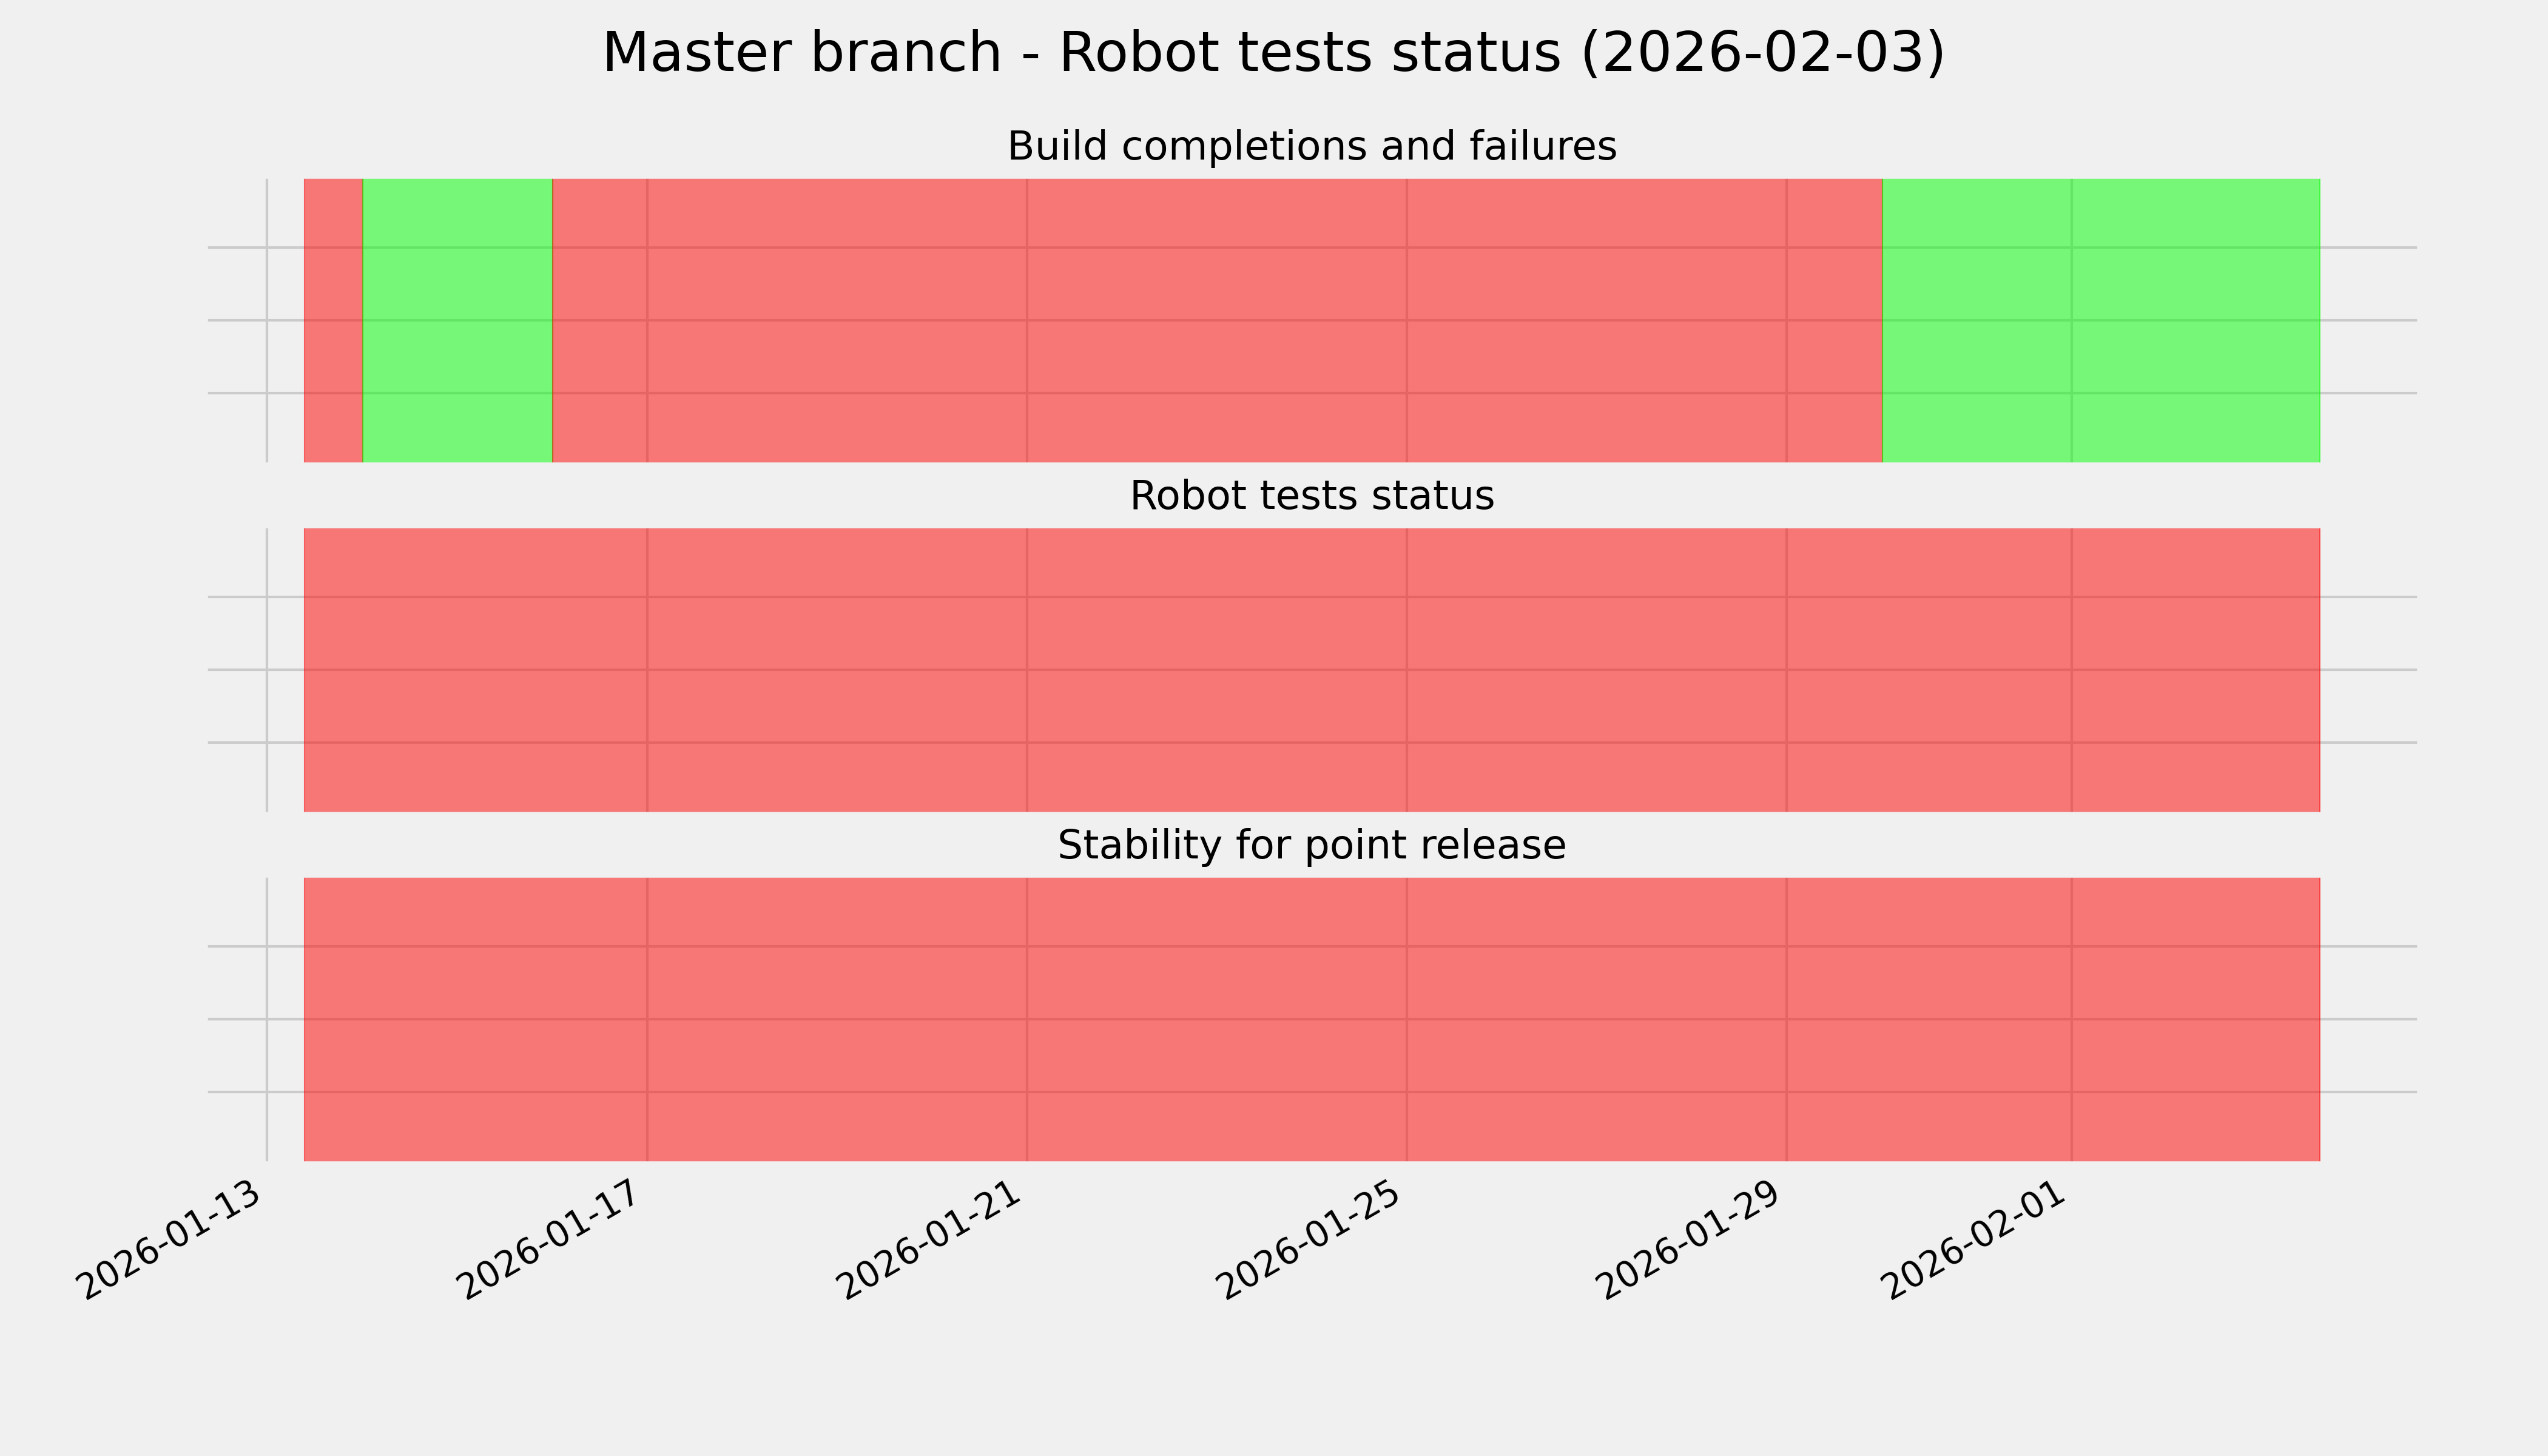Click the 'Build completions and failures' subplot title
The width and height of the screenshot is (2548, 1456).
click(1311, 146)
